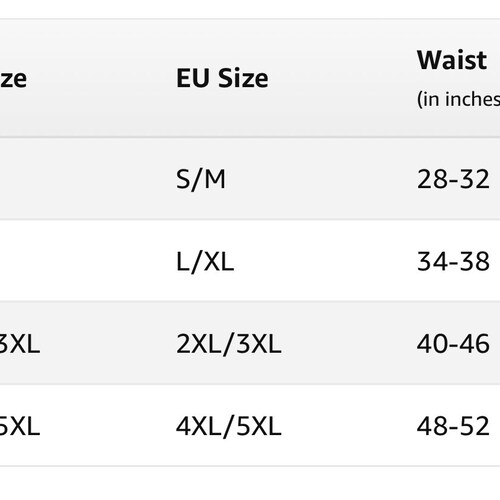Select the cut-off 3XL cell in left column
500x500 pixels.
click(20, 344)
